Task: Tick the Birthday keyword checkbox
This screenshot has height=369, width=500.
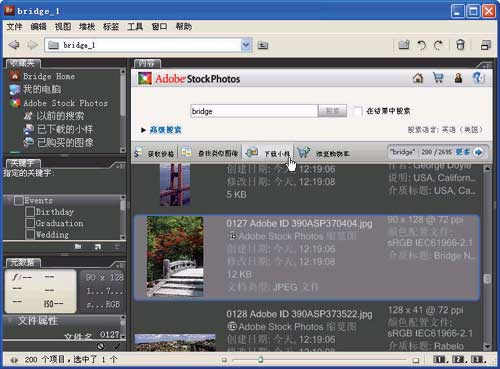Action: pos(30,212)
